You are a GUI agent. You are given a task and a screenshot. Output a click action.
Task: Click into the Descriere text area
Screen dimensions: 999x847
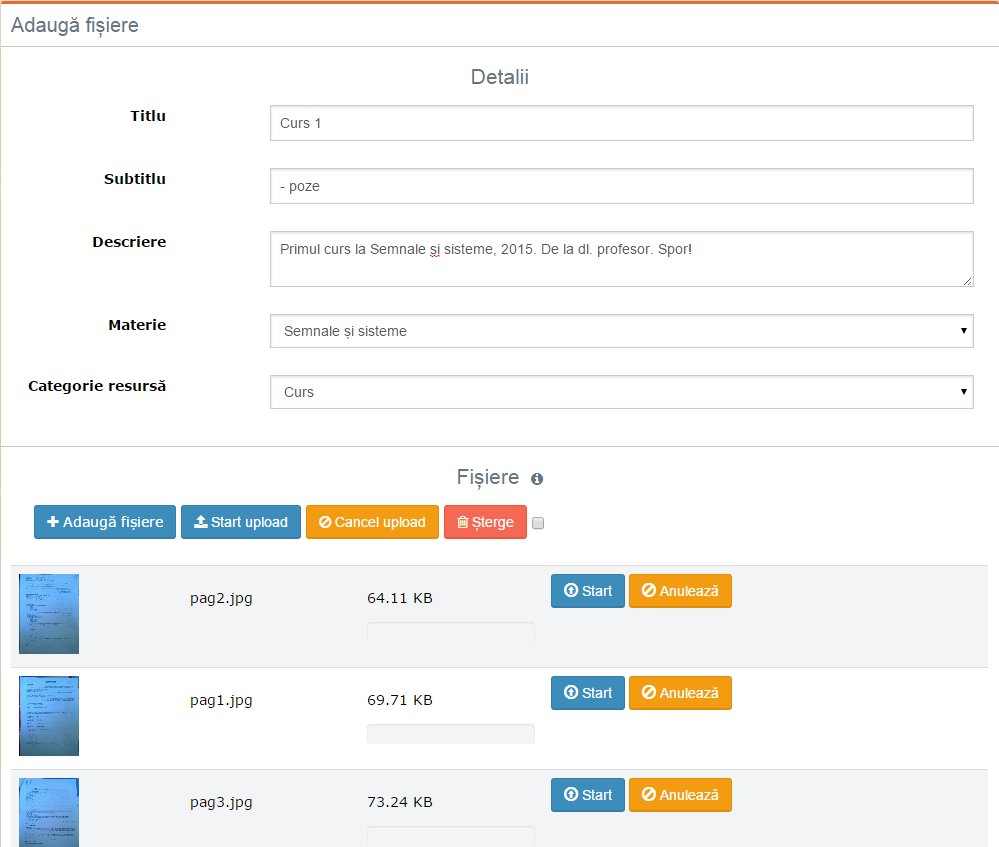[622, 259]
